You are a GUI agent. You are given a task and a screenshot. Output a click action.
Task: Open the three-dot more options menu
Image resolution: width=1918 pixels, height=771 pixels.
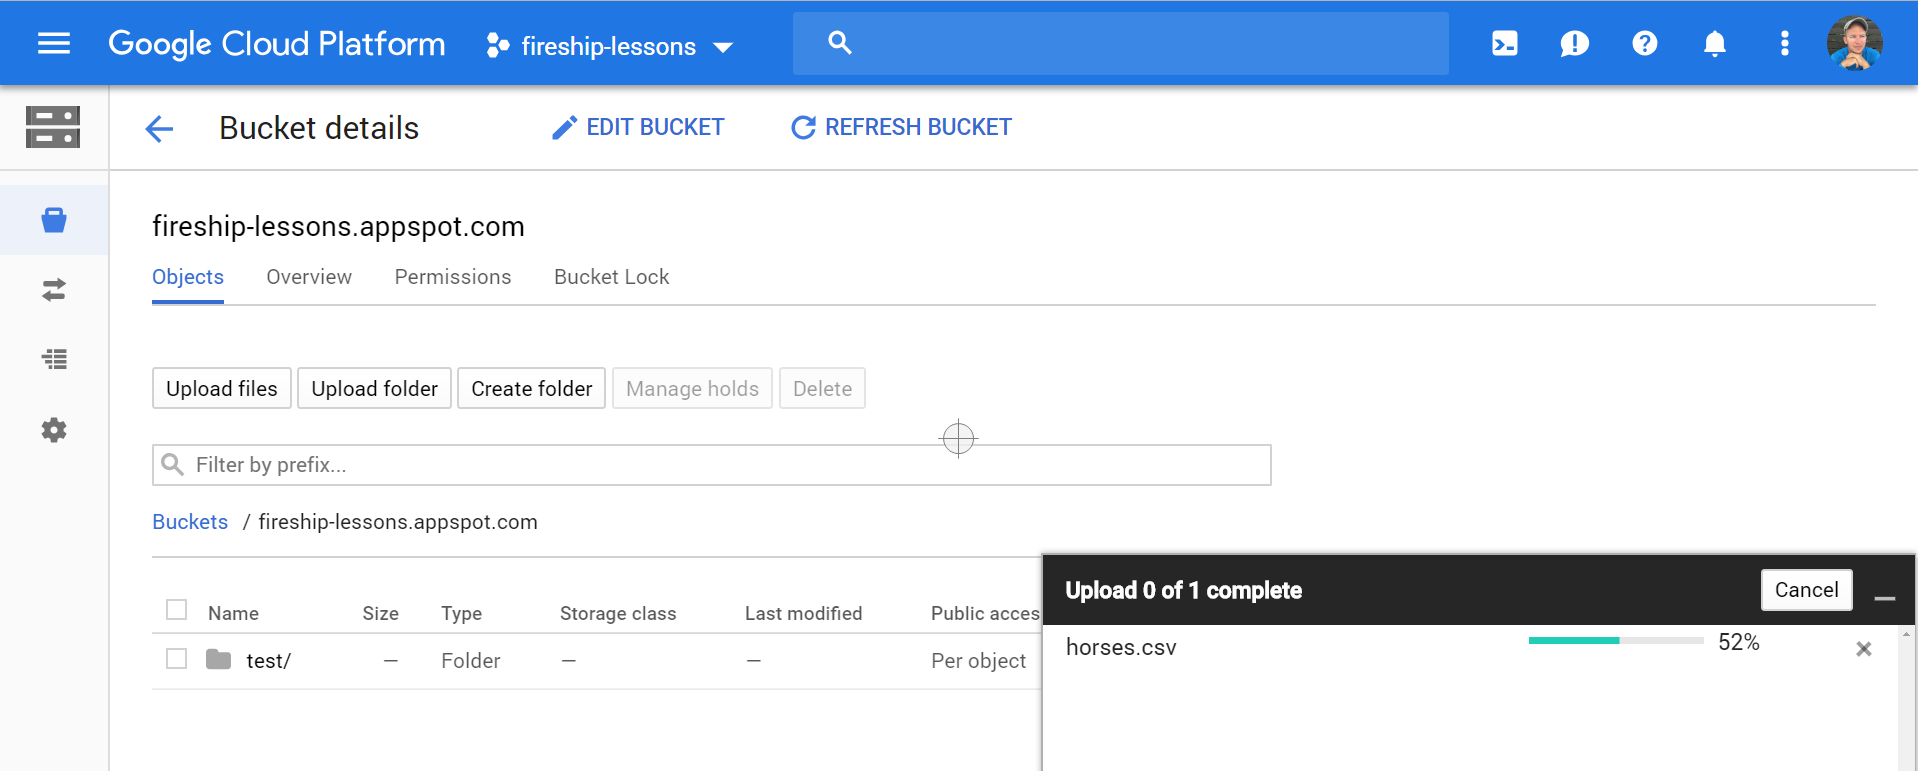1784,43
